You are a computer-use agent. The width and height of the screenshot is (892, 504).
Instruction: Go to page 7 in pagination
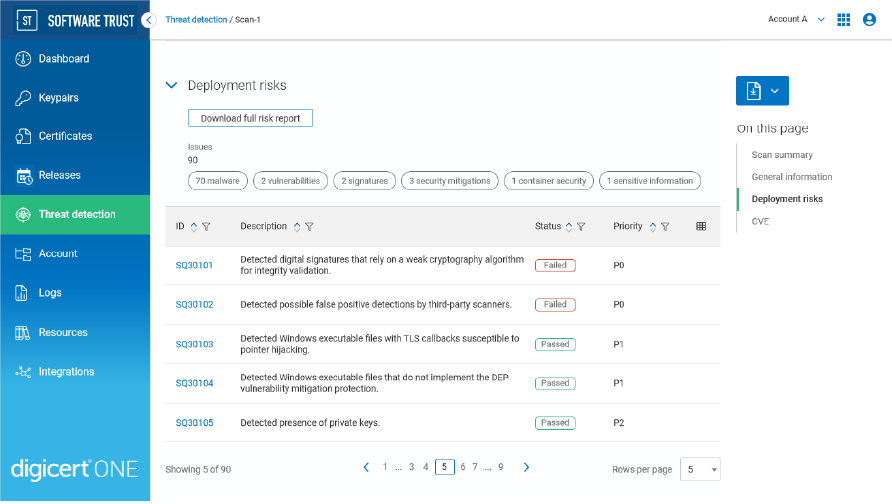pyautogui.click(x=475, y=468)
